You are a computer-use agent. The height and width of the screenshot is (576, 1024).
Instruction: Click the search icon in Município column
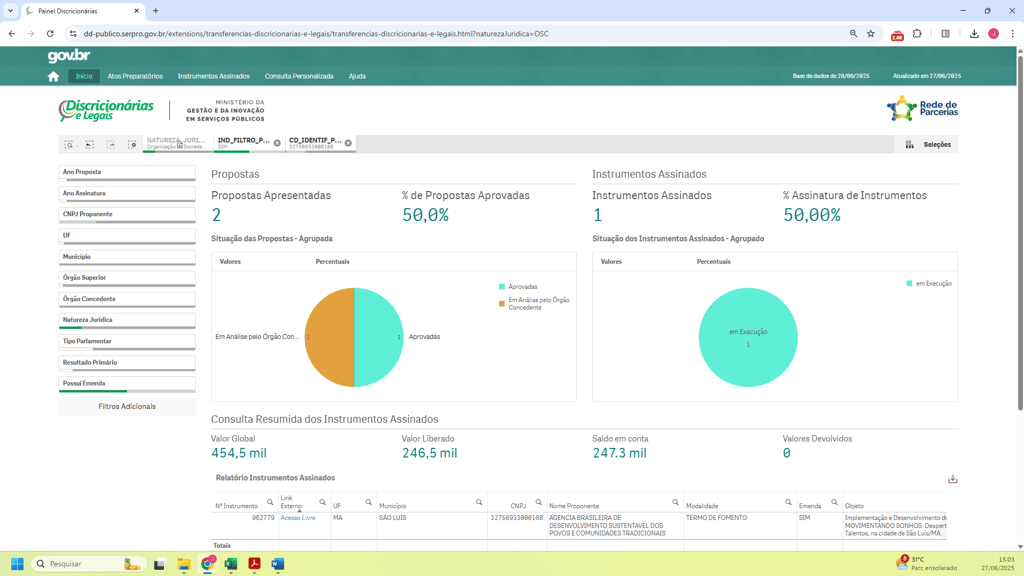(479, 502)
